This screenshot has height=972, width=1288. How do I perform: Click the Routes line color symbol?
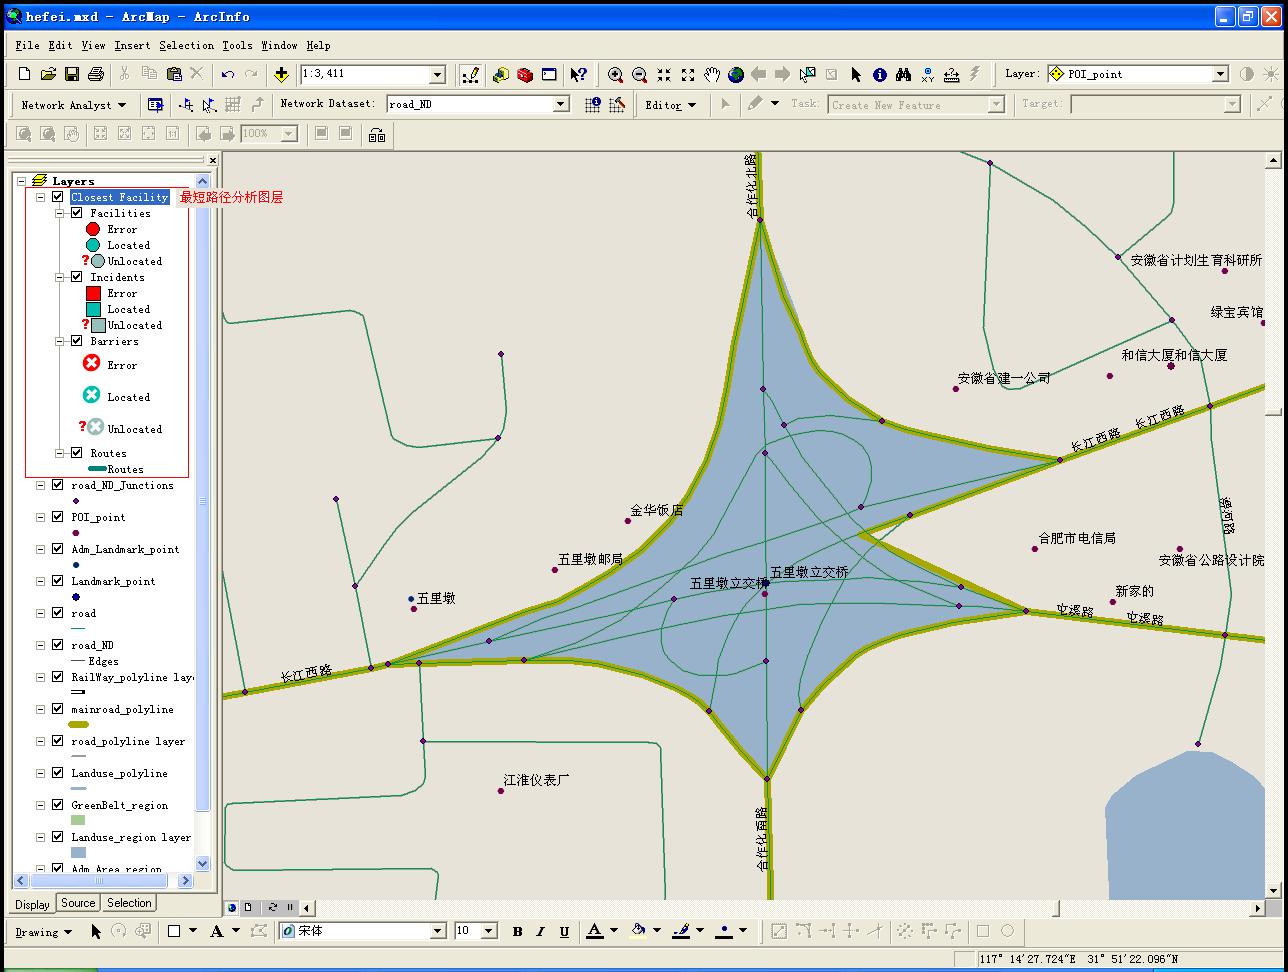pyautogui.click(x=97, y=469)
